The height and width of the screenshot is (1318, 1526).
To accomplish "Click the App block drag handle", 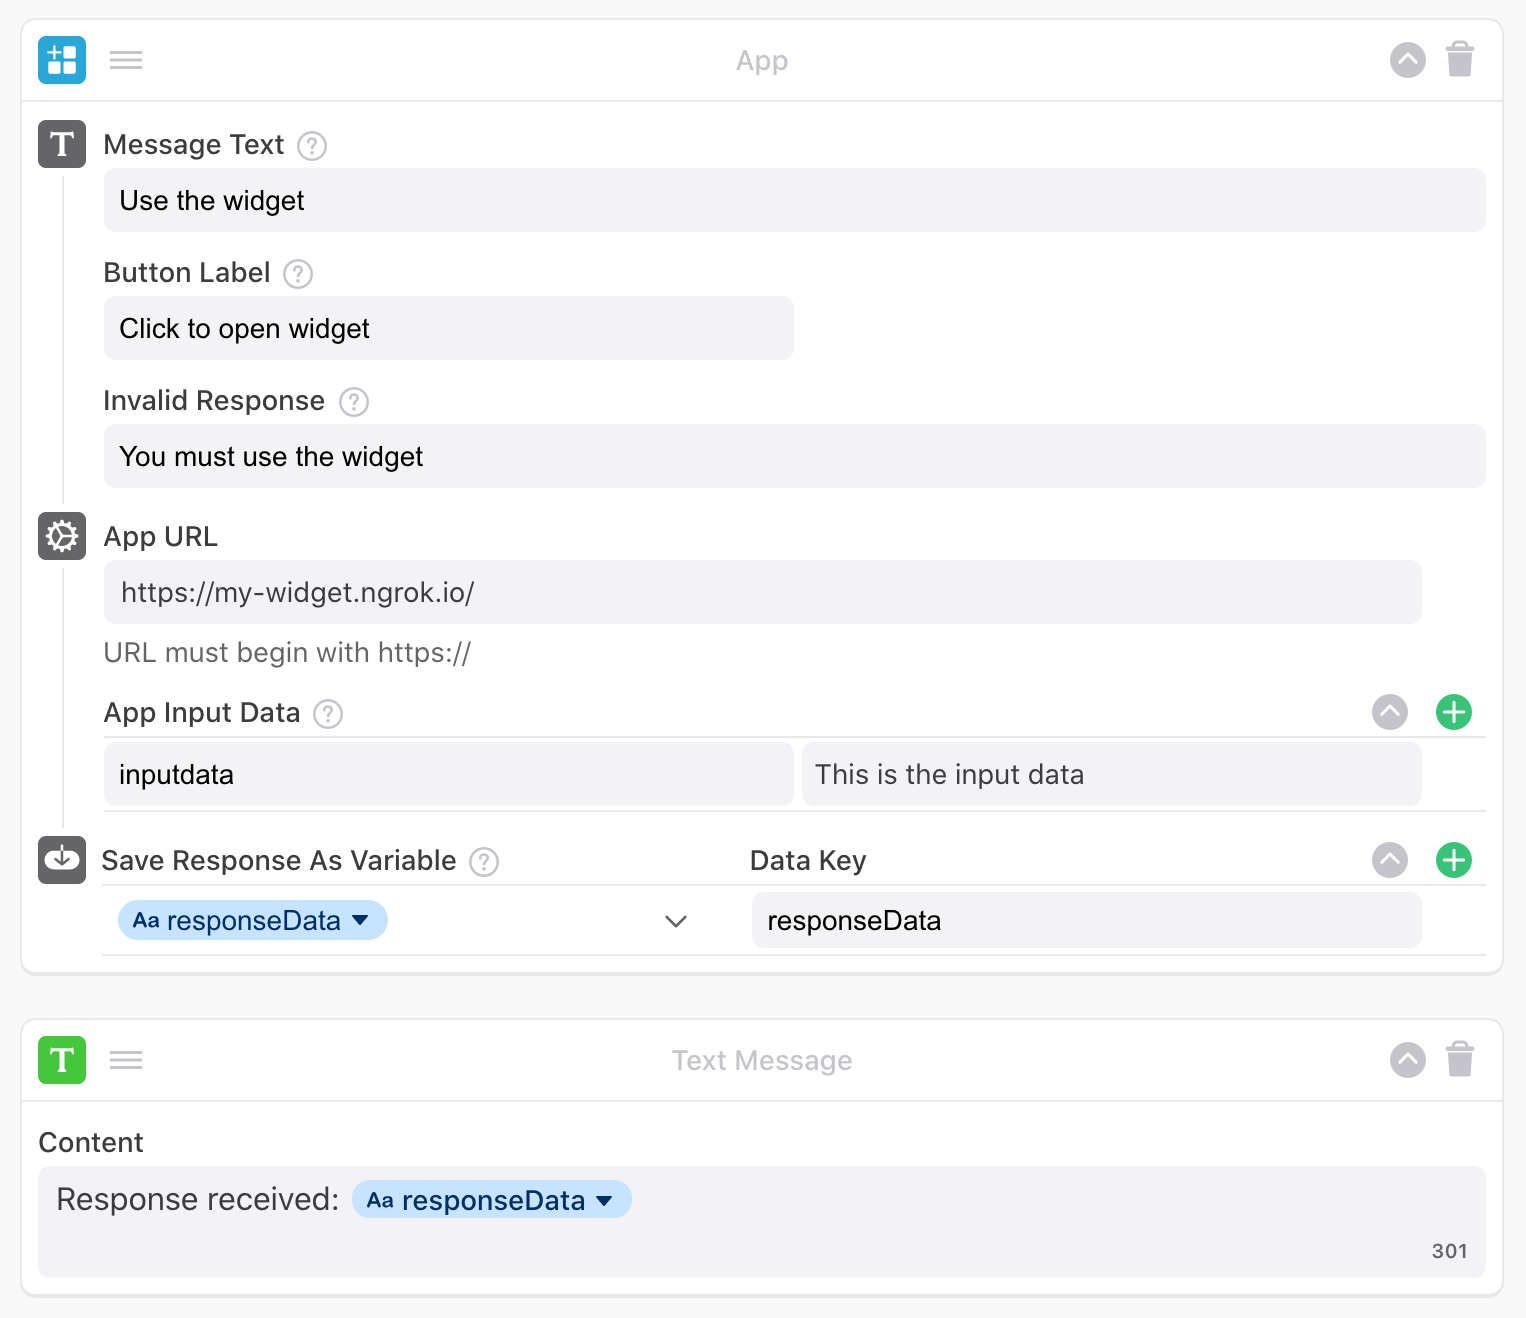I will [126, 60].
